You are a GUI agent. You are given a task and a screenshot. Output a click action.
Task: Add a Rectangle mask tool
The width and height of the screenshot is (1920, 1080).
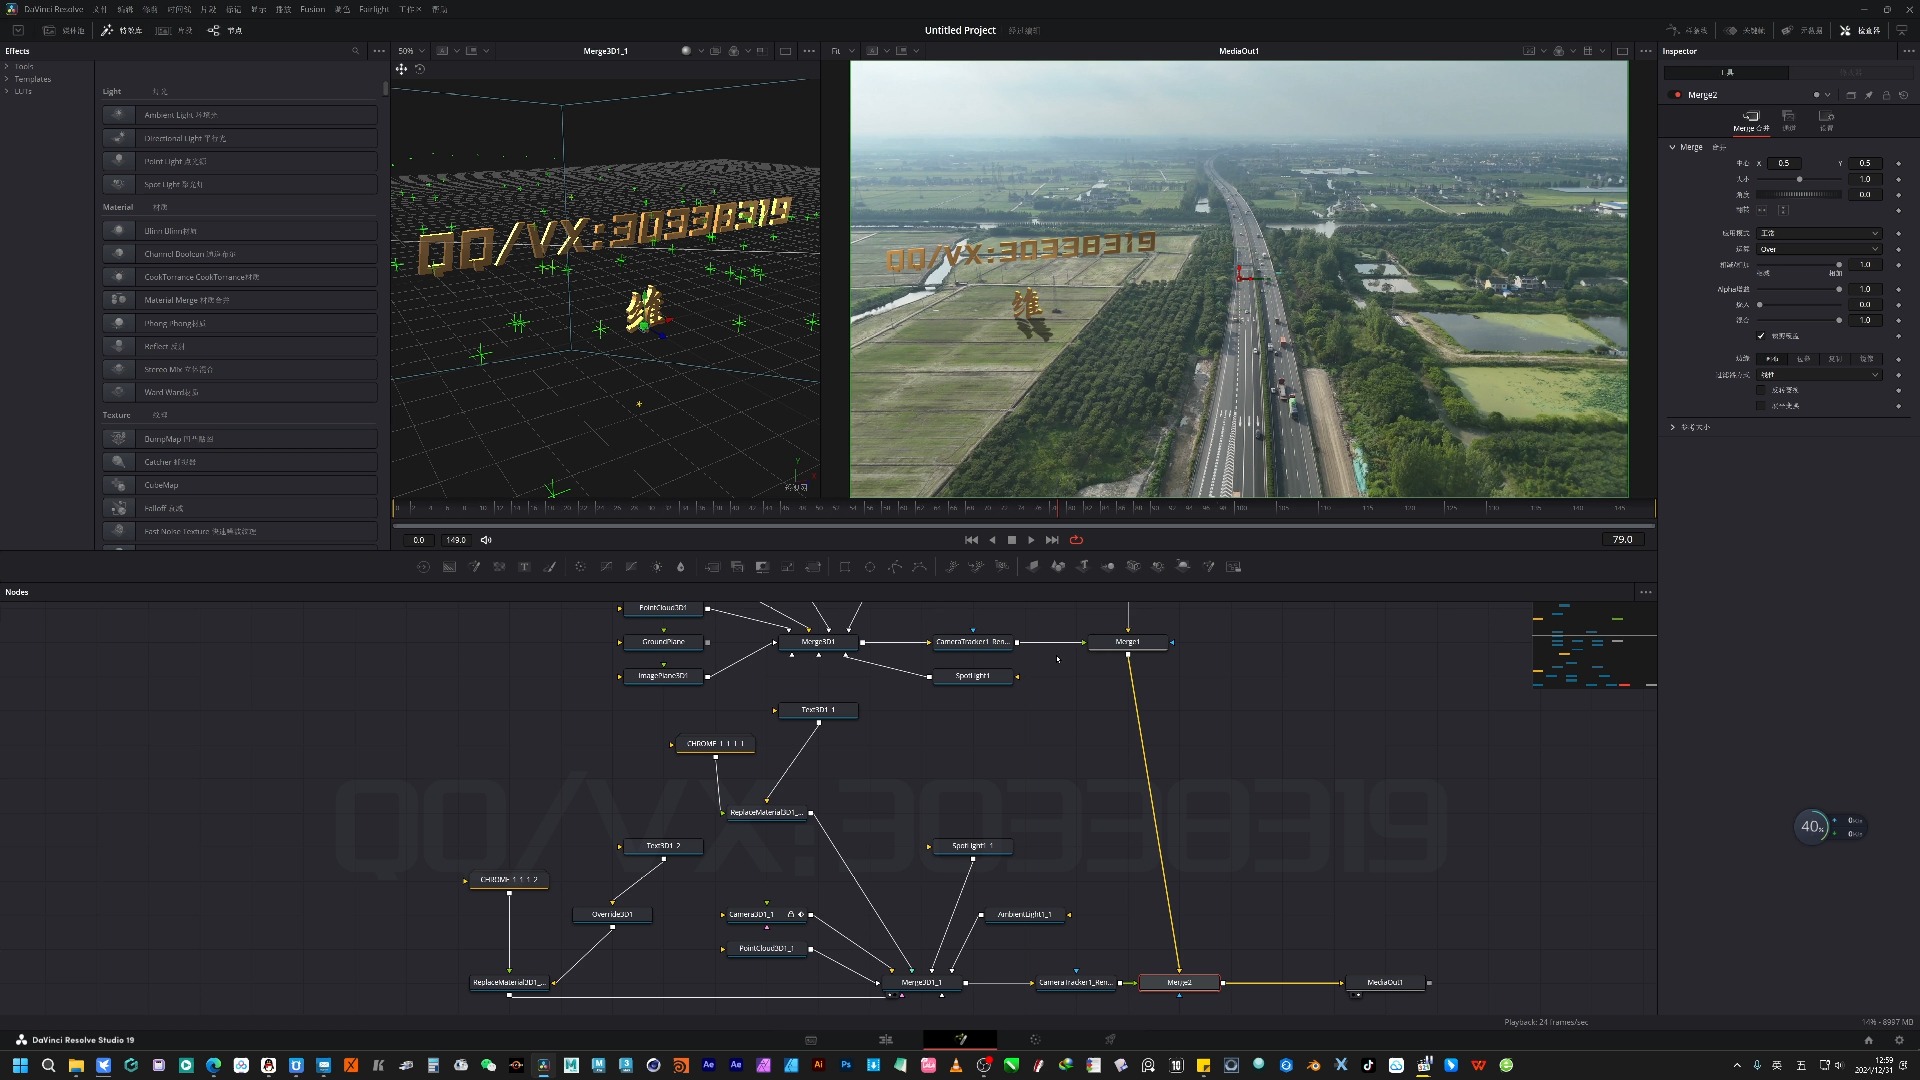(x=845, y=567)
